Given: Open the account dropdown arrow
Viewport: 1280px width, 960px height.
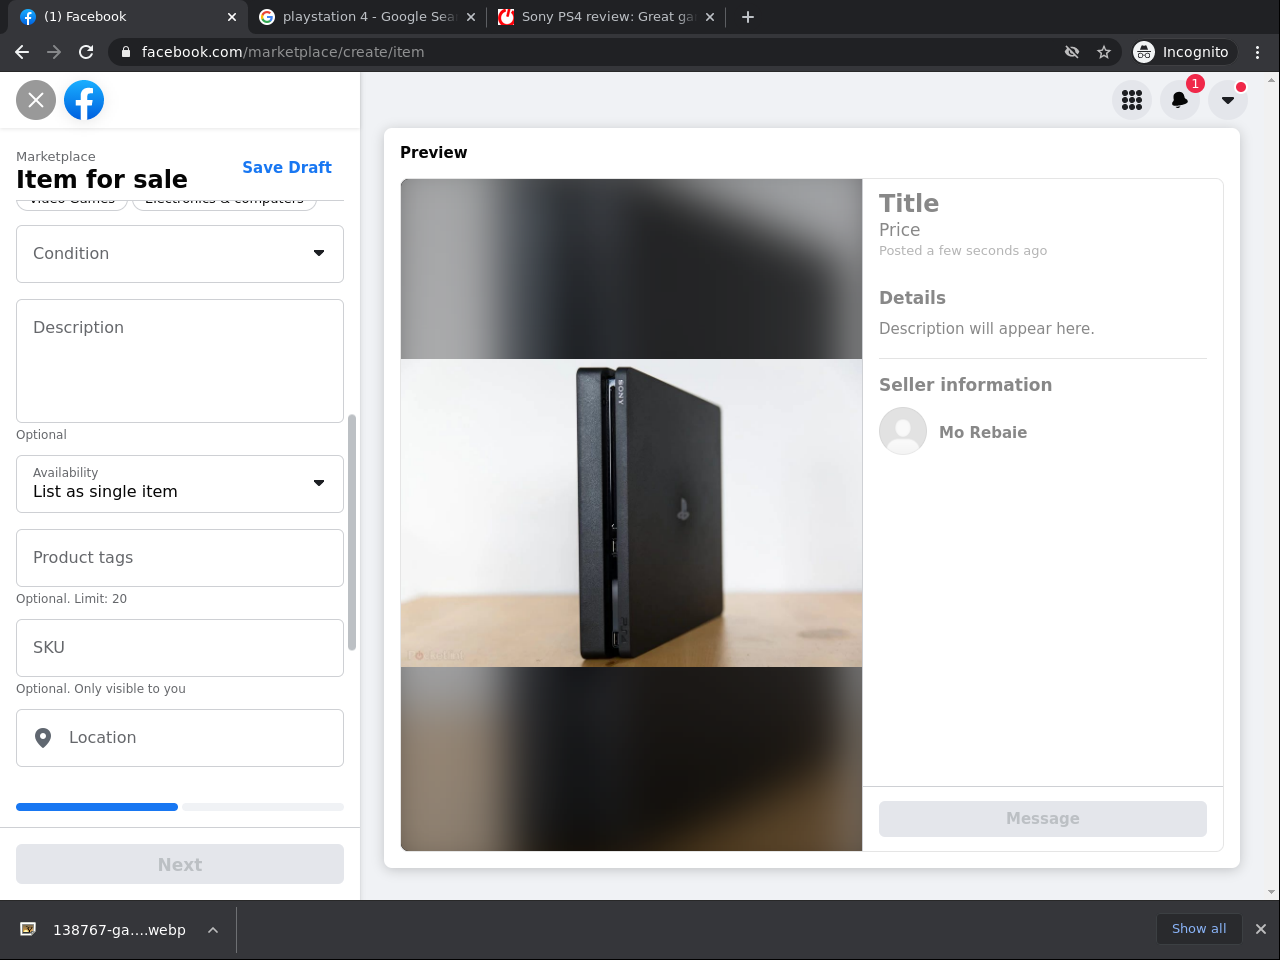Looking at the screenshot, I should coord(1228,100).
